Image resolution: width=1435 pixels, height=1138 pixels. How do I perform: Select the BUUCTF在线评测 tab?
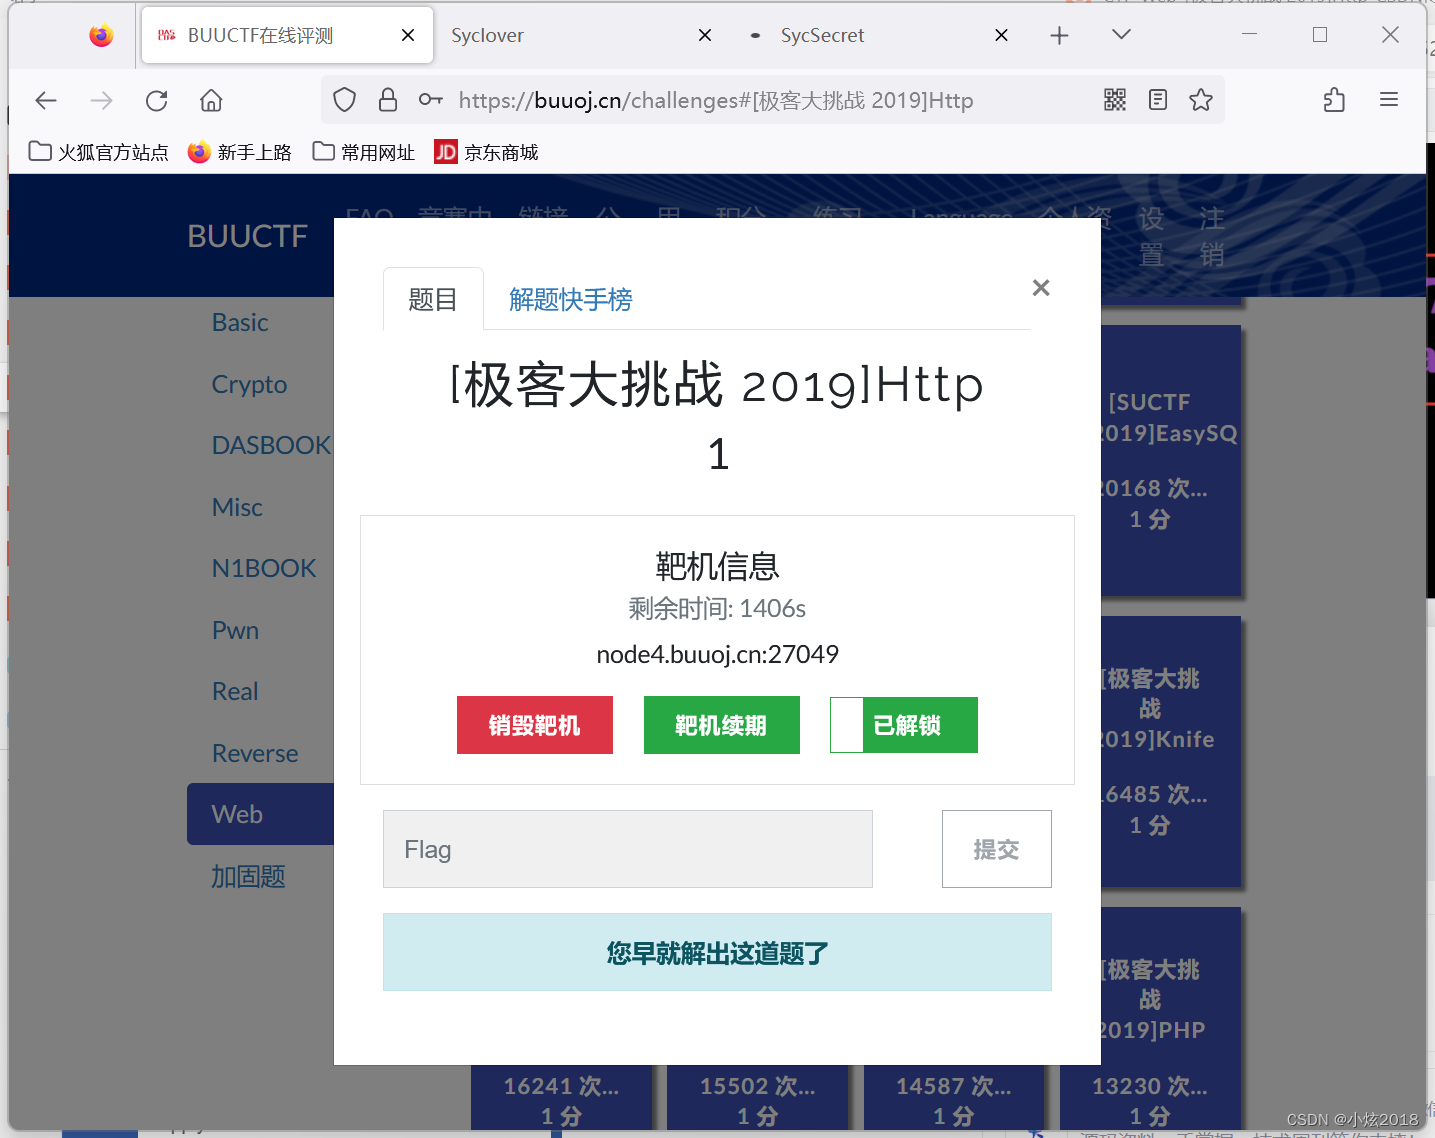pos(287,36)
